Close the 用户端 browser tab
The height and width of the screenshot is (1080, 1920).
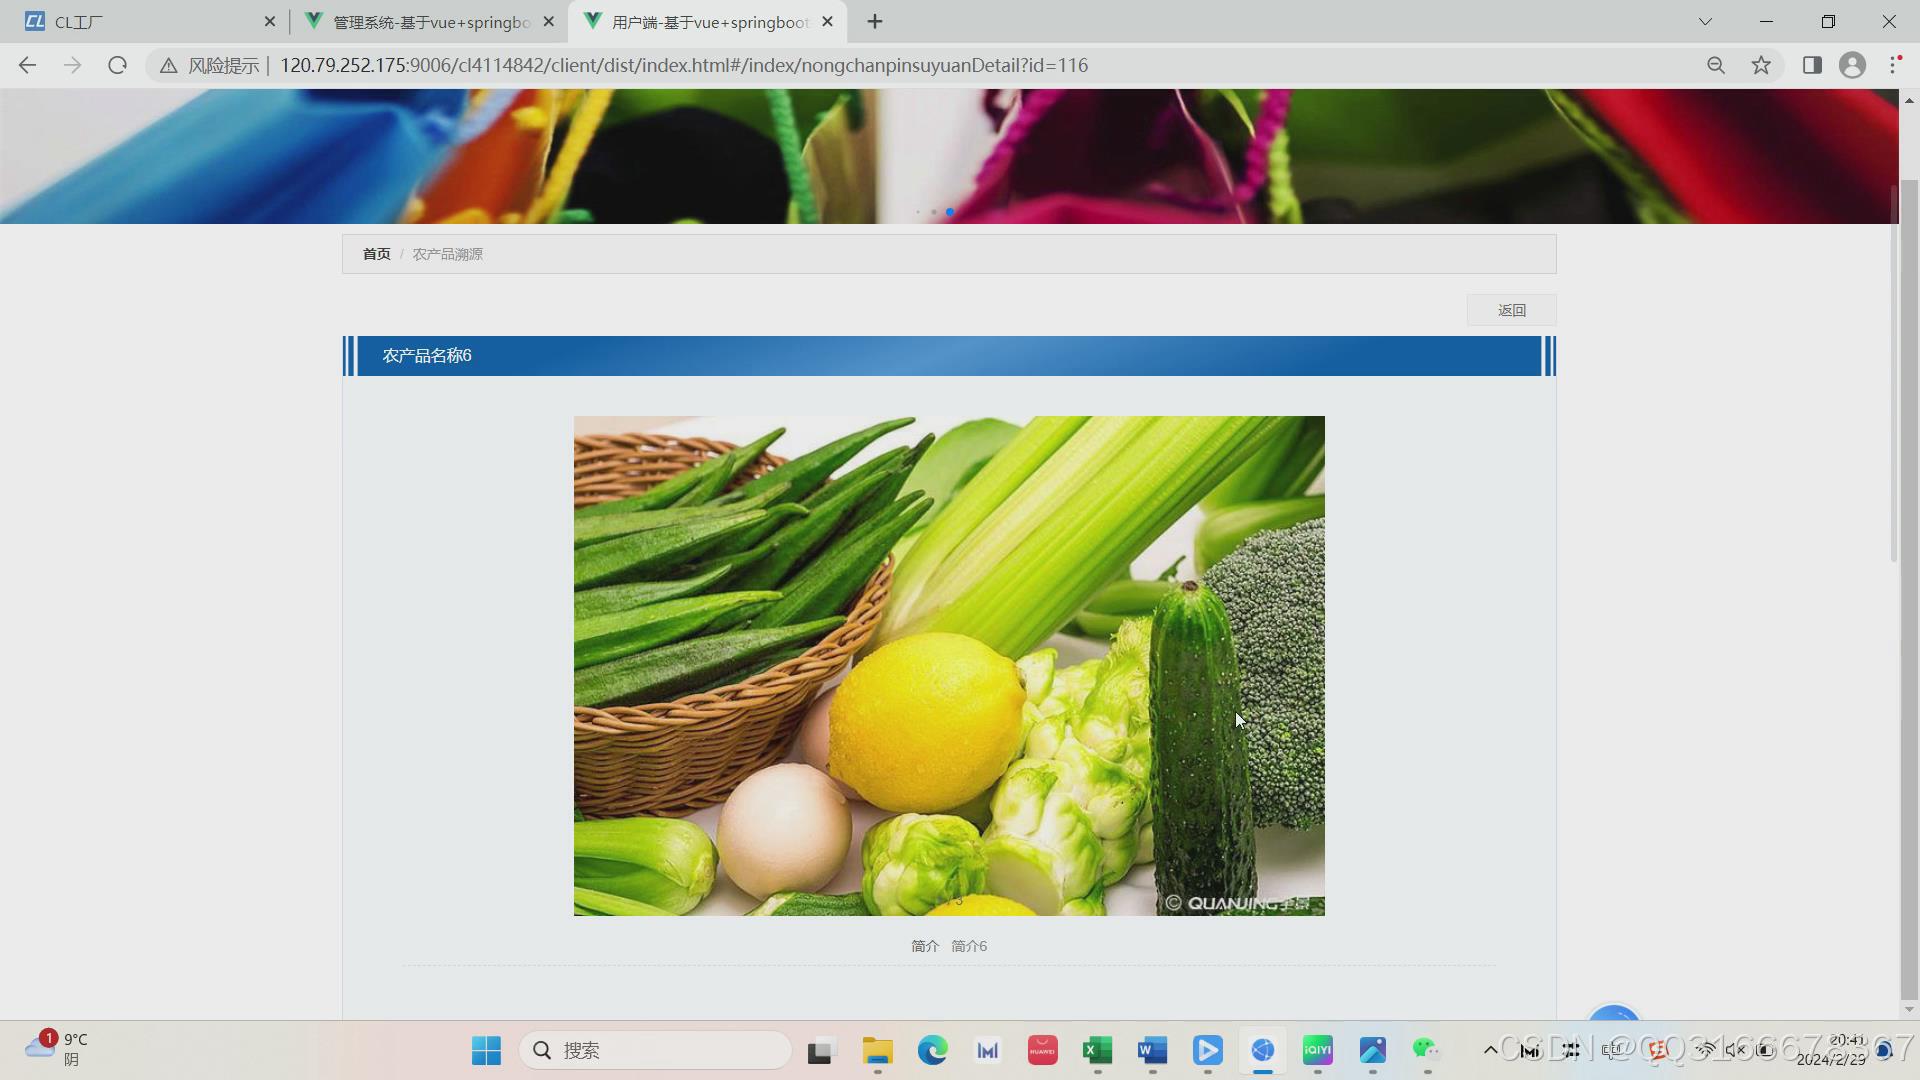coord(827,21)
